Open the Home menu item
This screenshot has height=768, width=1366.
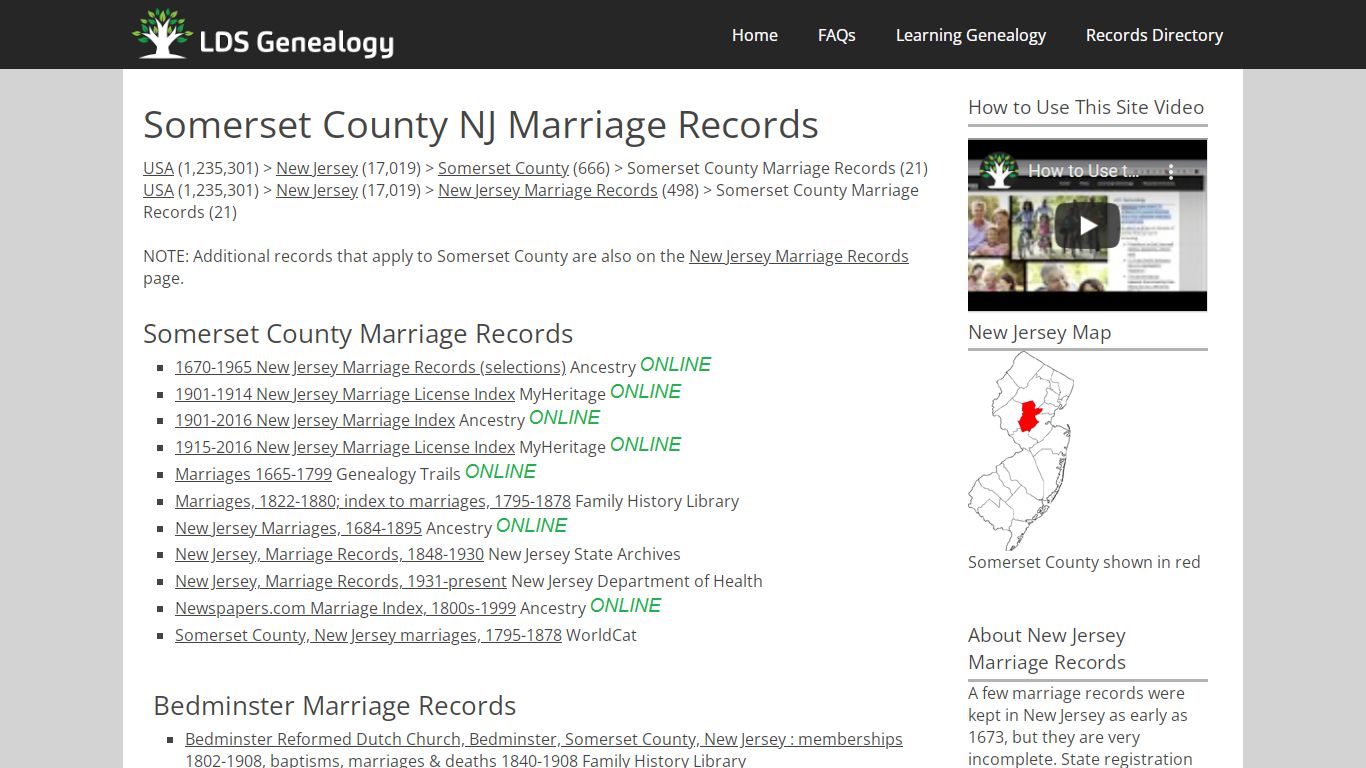tap(755, 35)
